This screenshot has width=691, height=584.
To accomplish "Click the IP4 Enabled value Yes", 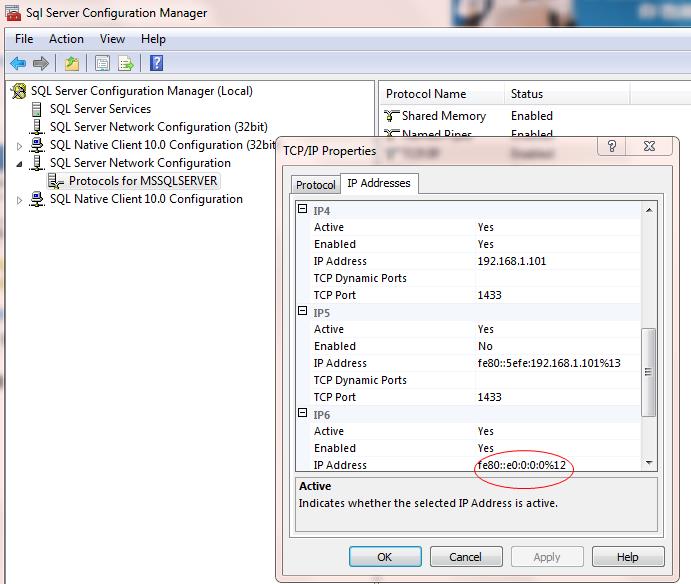I will coord(485,244).
